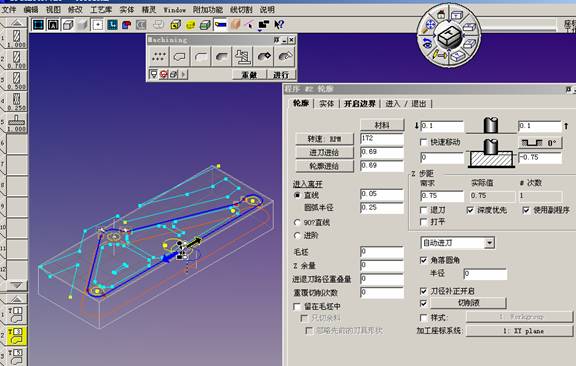The height and width of the screenshot is (366, 576).
Task: Enable the 快速移动 checkbox
Action: click(x=424, y=142)
